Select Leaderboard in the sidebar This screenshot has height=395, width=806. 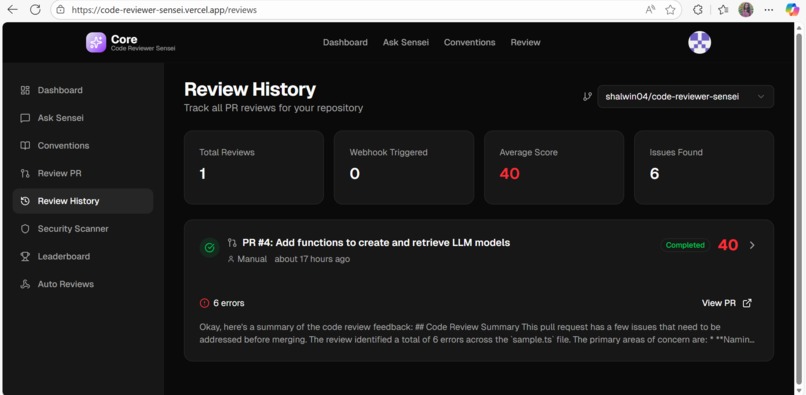point(83,257)
